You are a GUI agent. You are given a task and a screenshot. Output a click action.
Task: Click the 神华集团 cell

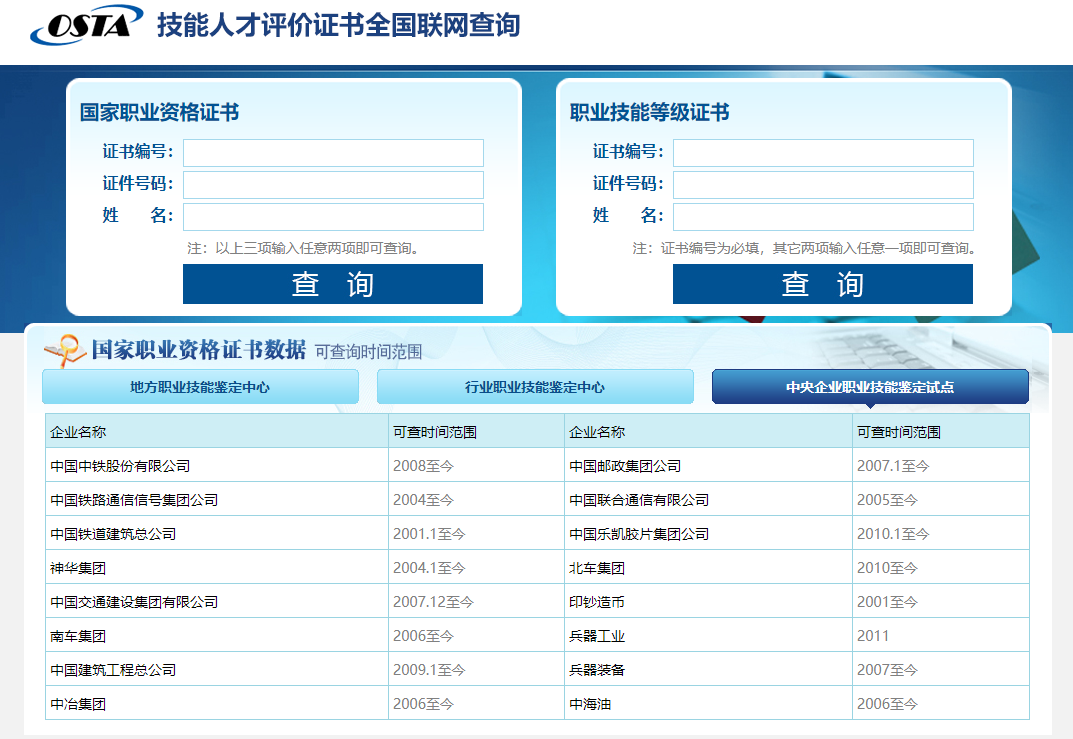coord(217,568)
